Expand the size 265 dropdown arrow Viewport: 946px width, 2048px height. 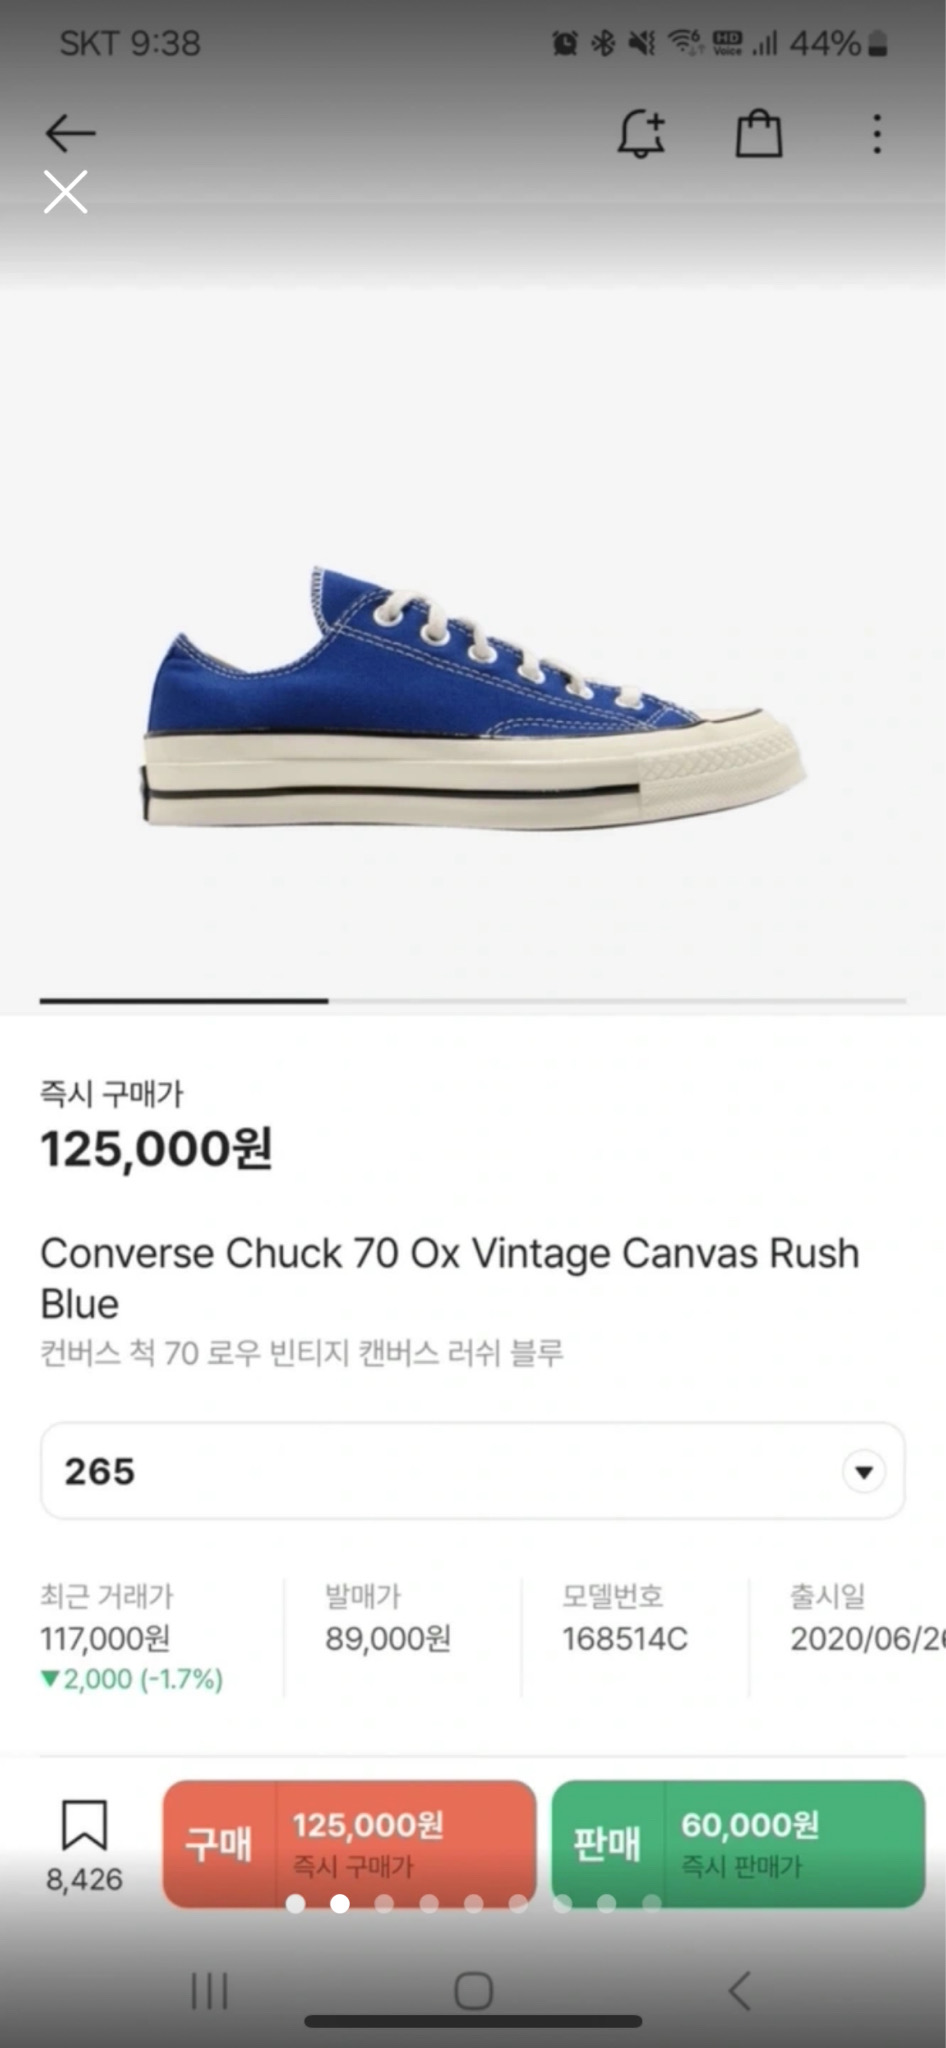tap(864, 1471)
